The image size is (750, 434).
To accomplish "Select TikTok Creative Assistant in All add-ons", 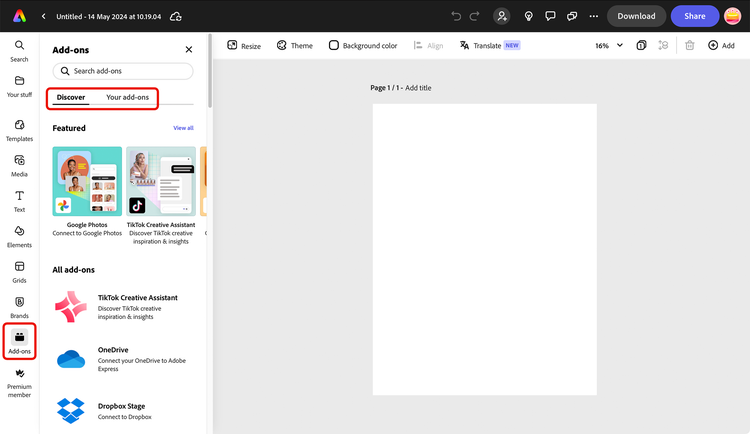I will [x=123, y=306].
